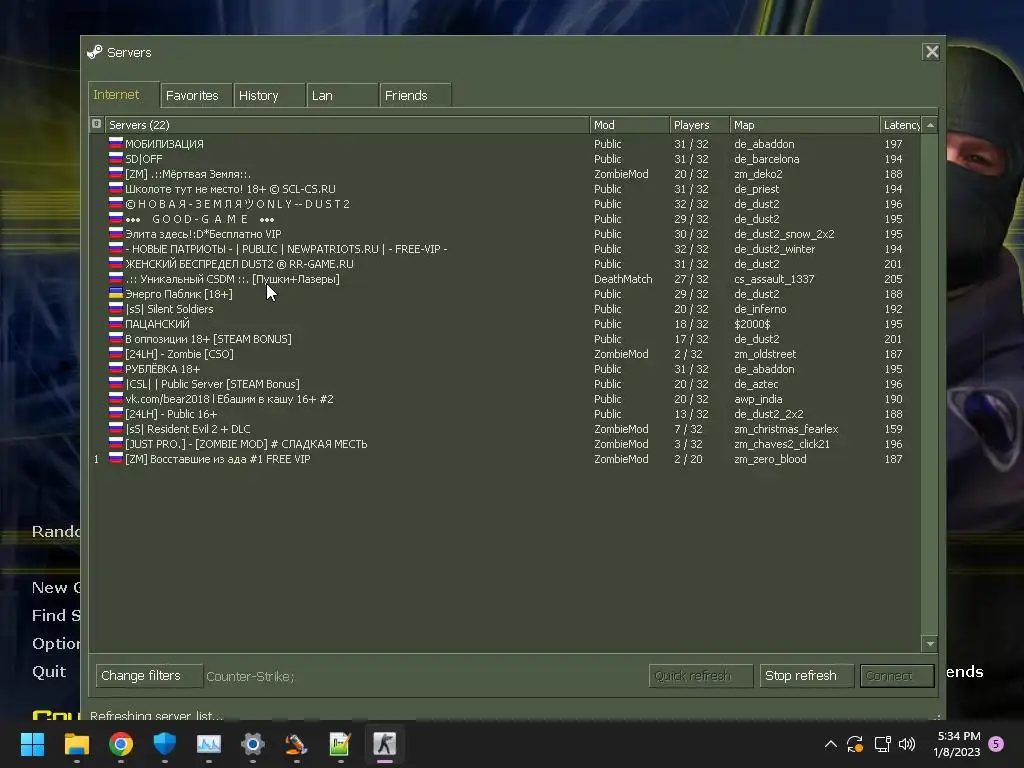Click the network display tray icon
The image size is (1024, 768).
pos(882,744)
